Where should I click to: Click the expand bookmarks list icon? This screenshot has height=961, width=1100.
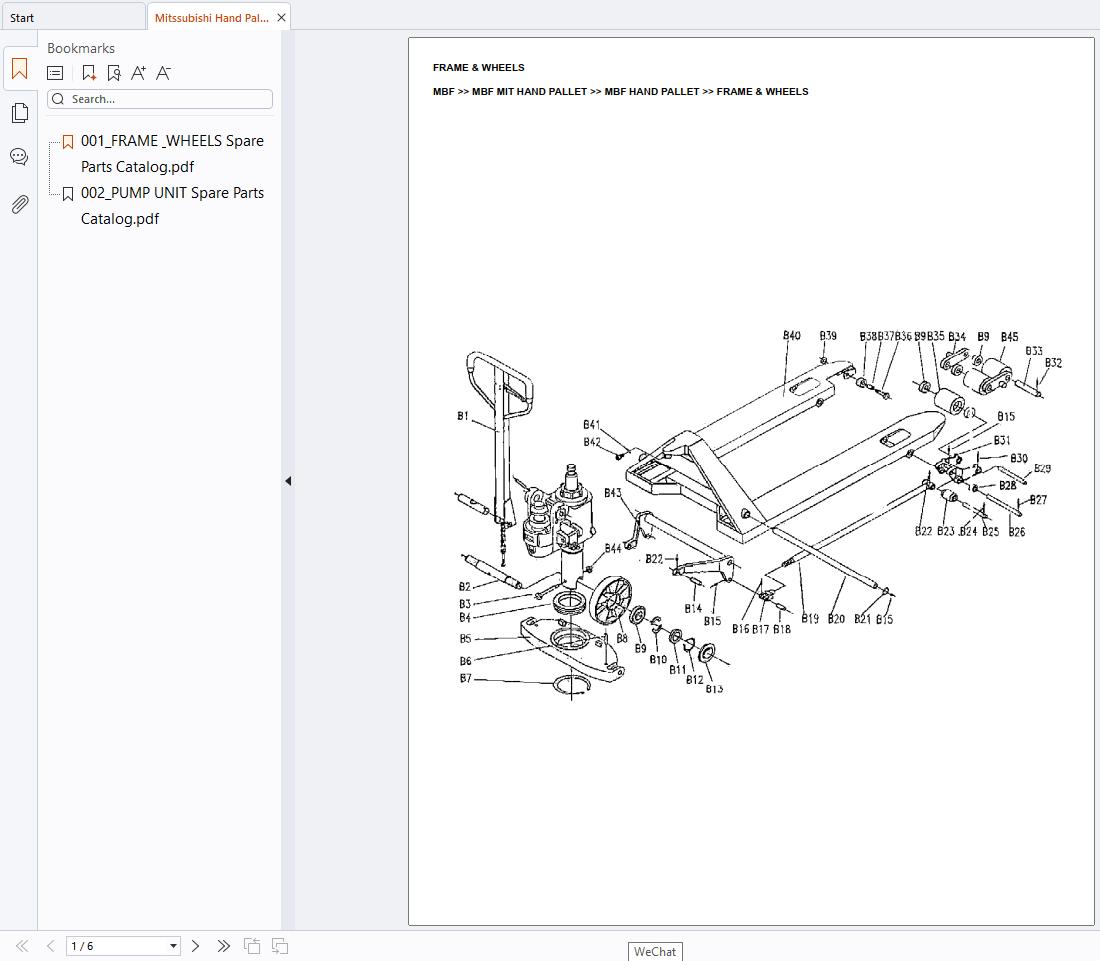coord(55,73)
